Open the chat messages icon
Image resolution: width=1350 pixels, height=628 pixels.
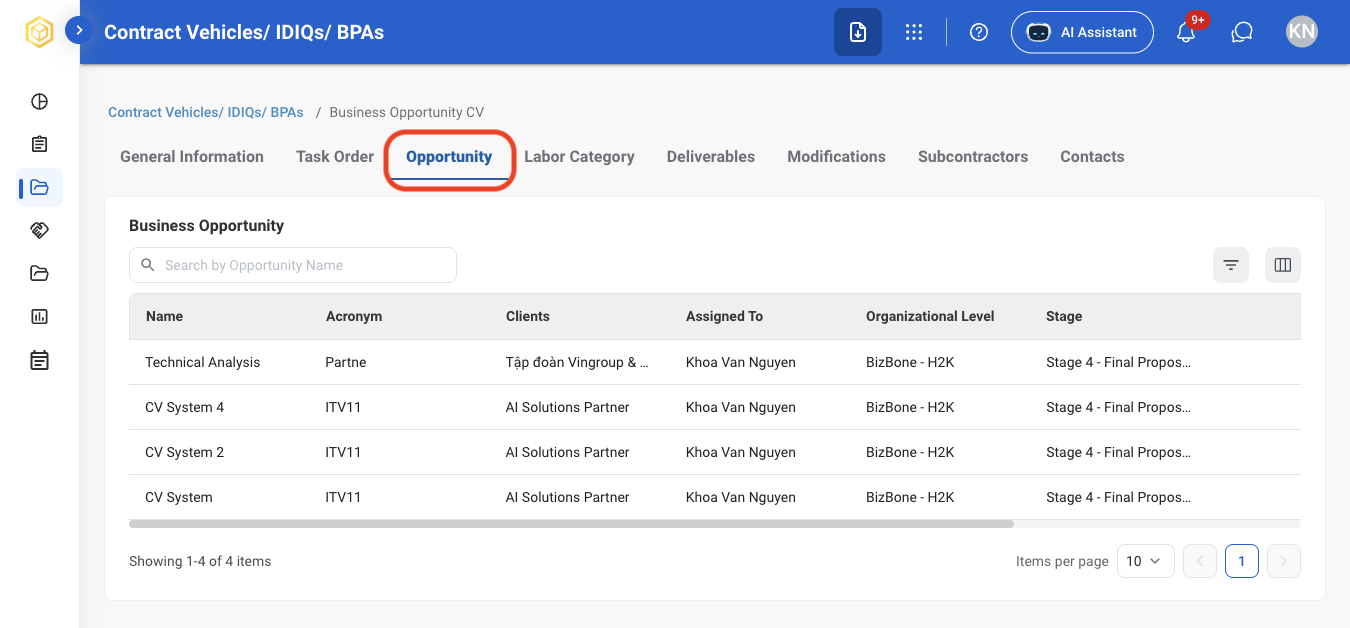1242,32
